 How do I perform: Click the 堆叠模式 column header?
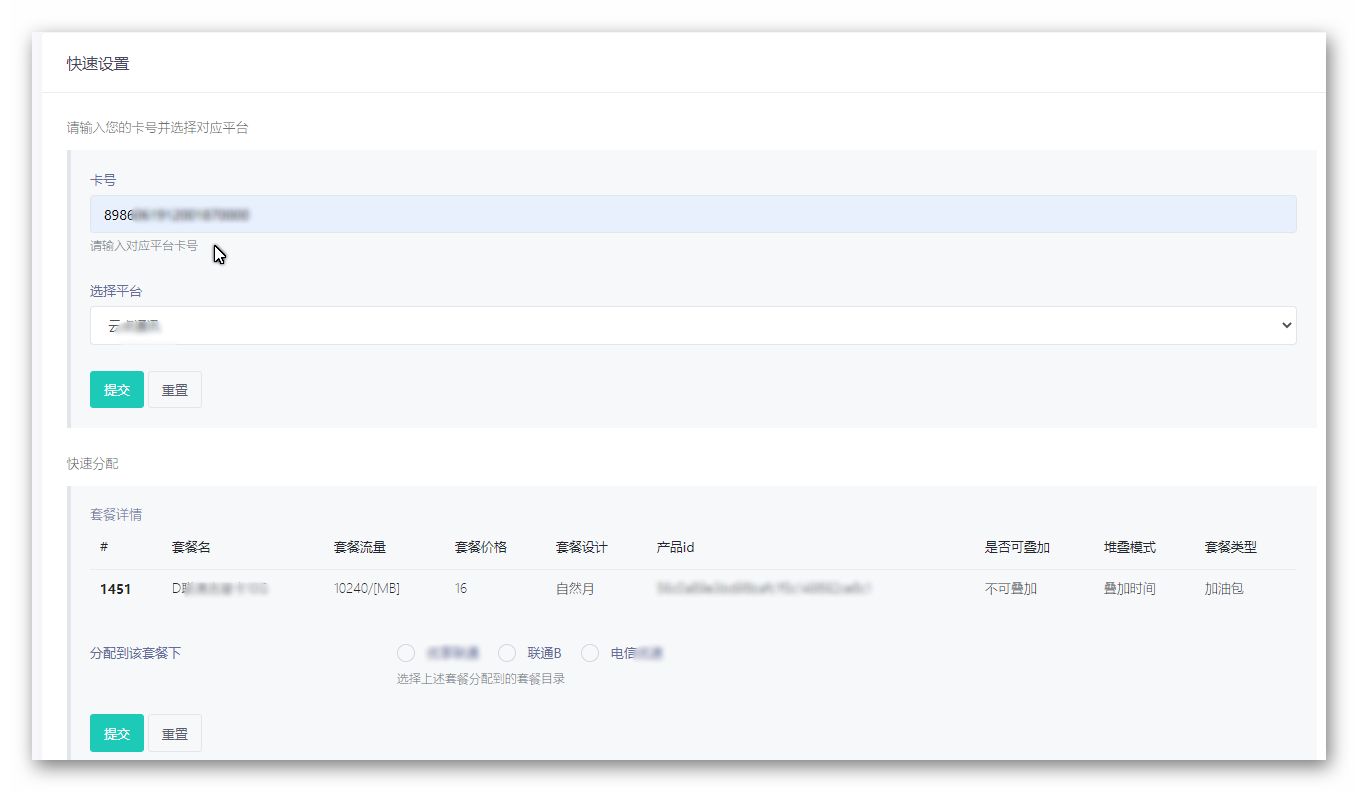point(1130,547)
